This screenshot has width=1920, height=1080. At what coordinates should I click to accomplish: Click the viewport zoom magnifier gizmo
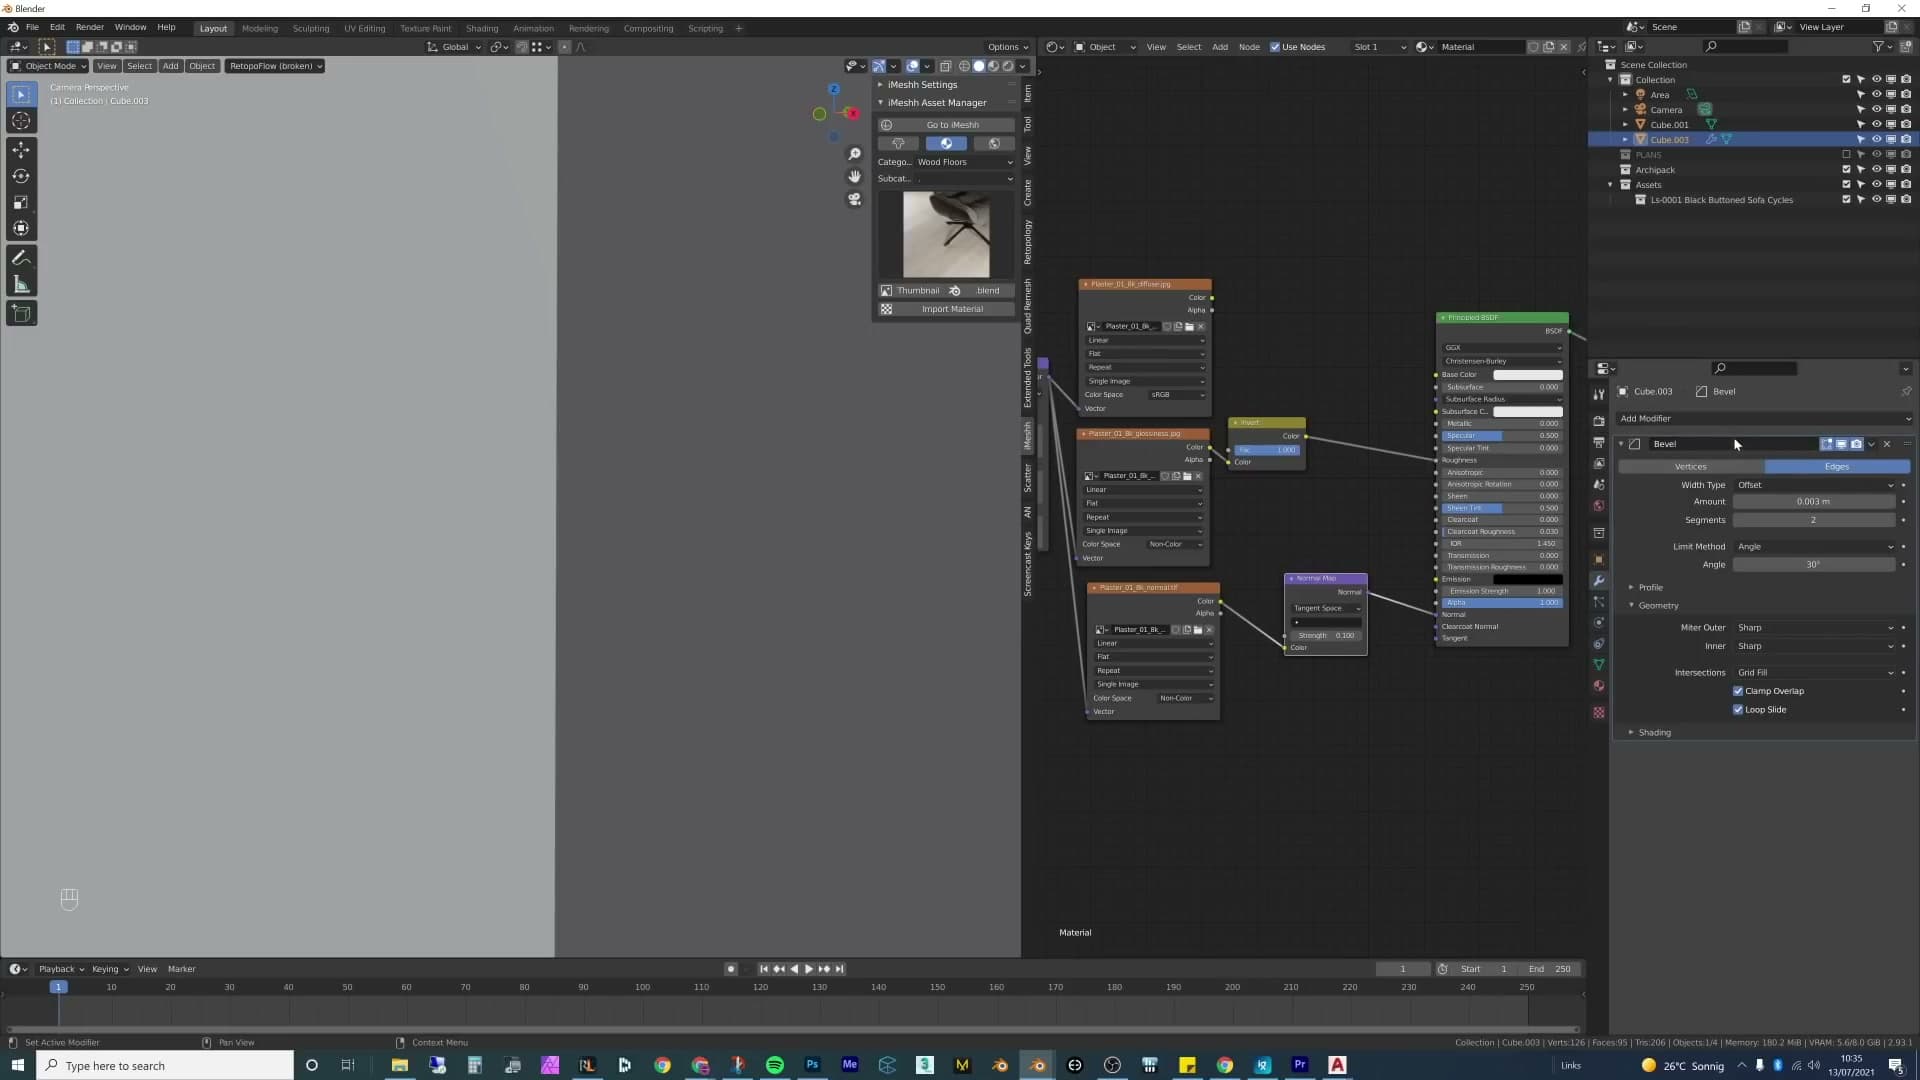click(x=854, y=154)
